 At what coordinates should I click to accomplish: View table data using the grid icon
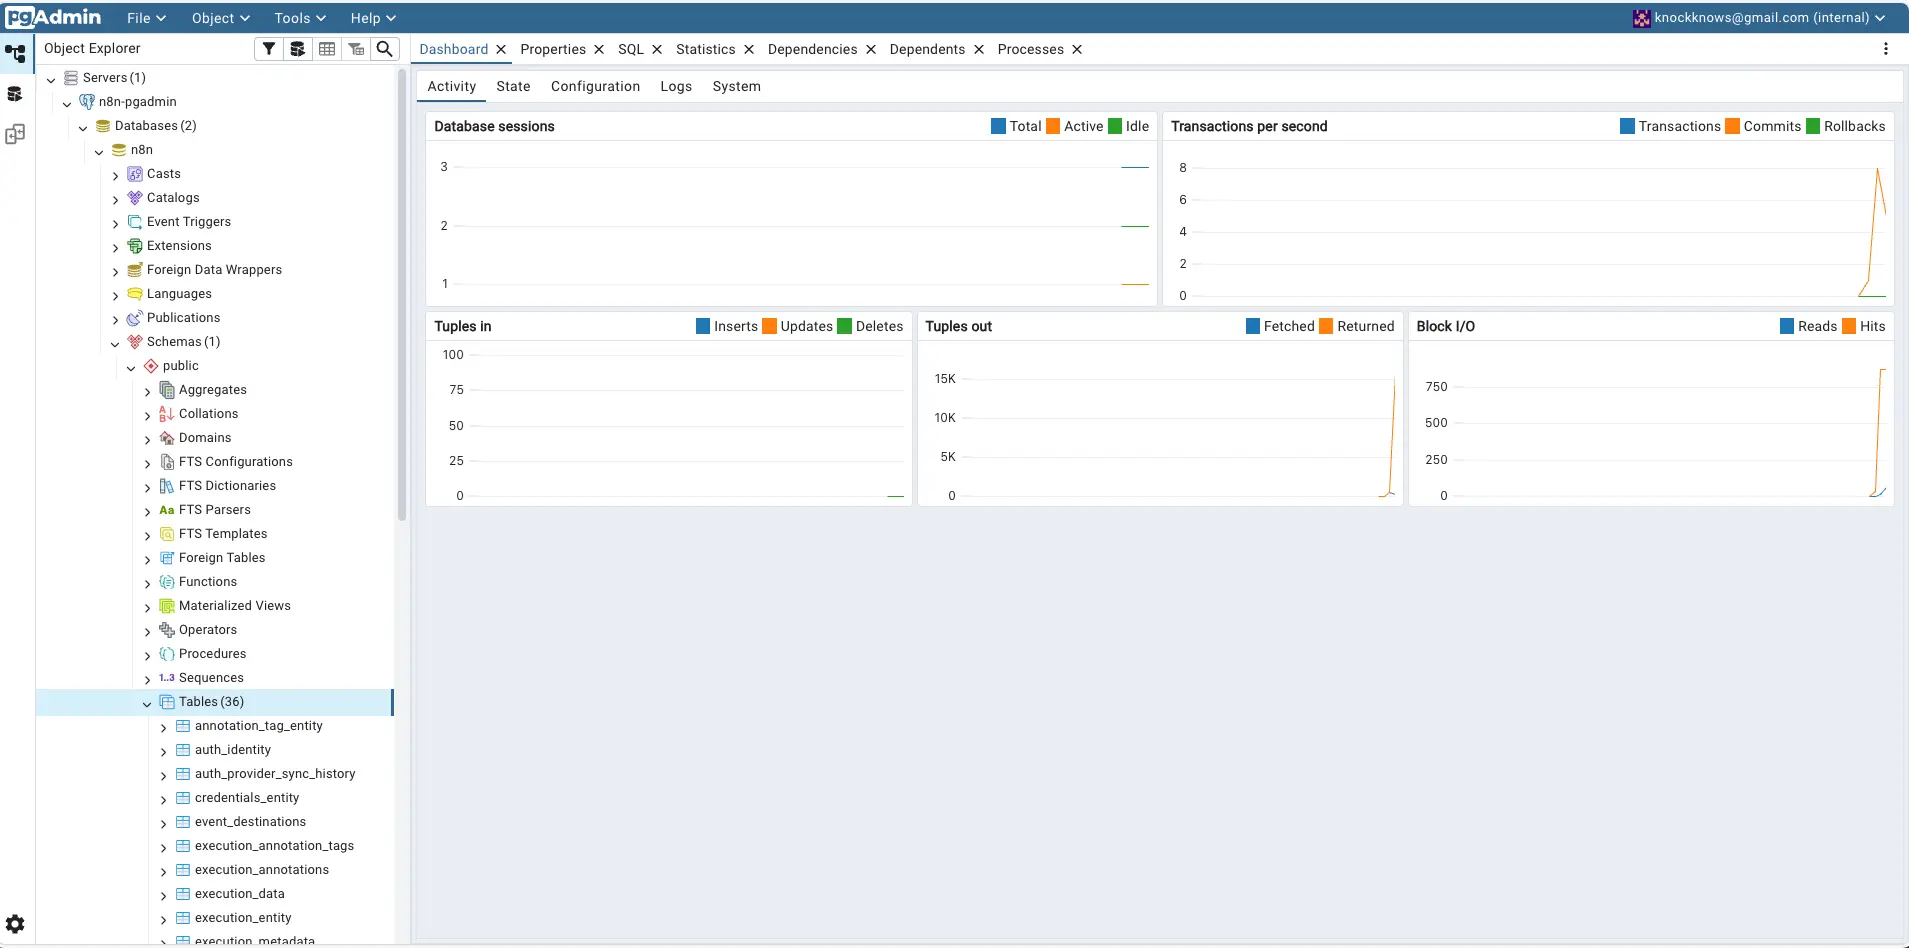point(327,48)
